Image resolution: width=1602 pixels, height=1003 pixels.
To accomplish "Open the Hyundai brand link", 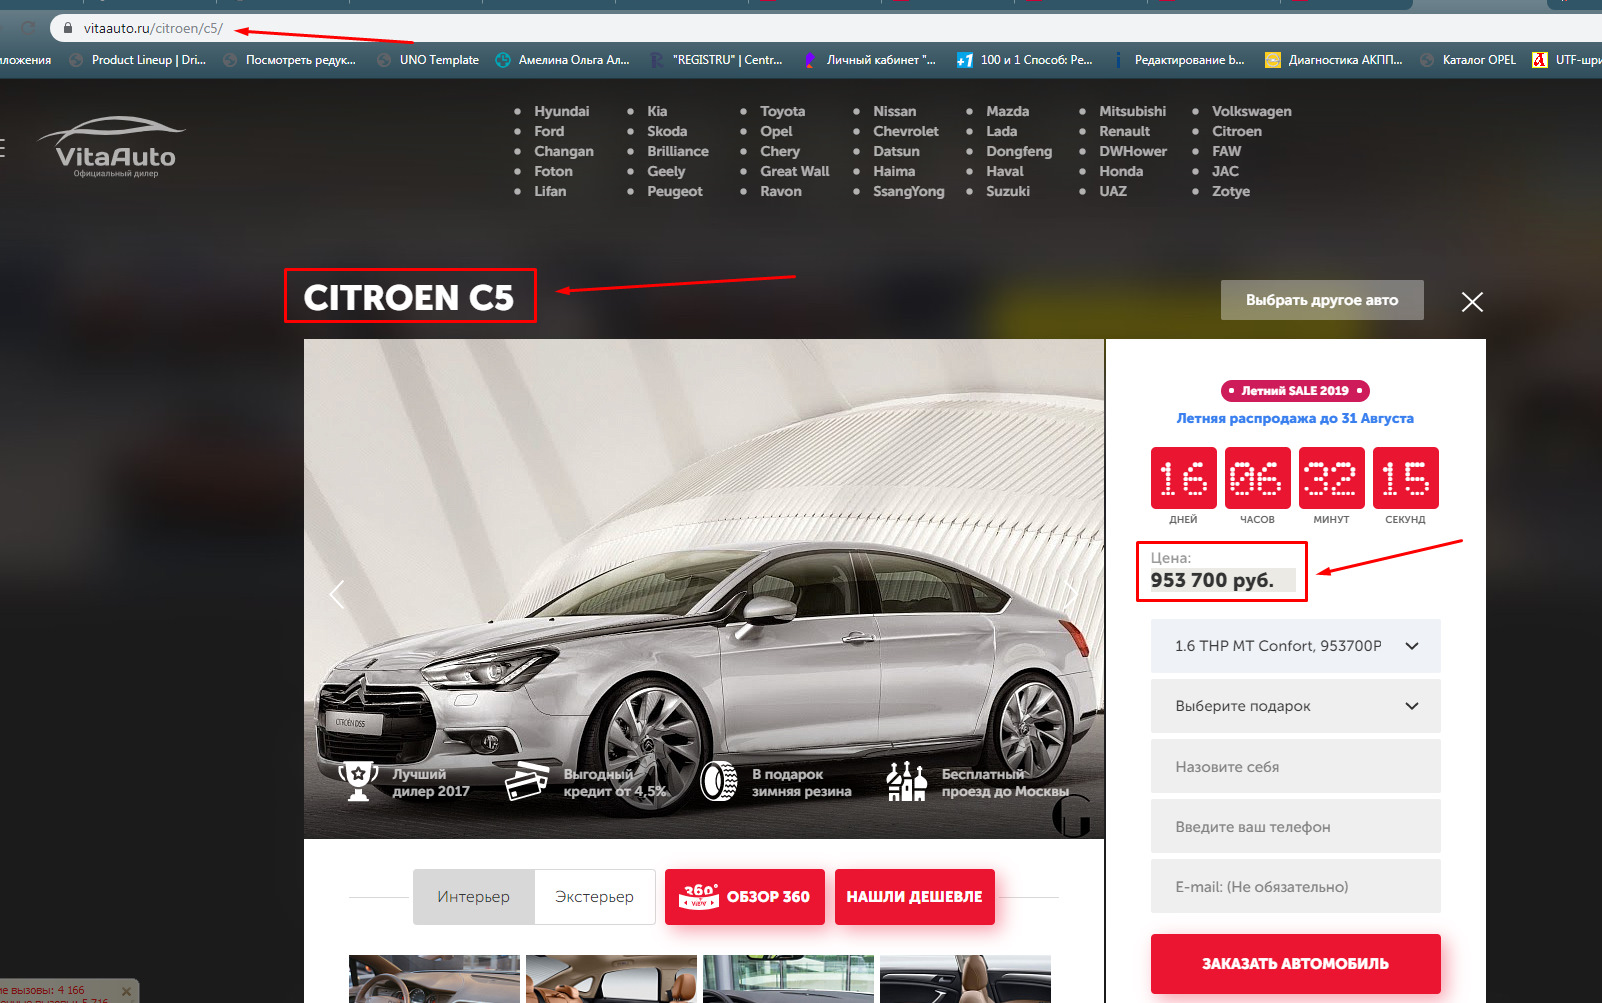I will pos(562,111).
